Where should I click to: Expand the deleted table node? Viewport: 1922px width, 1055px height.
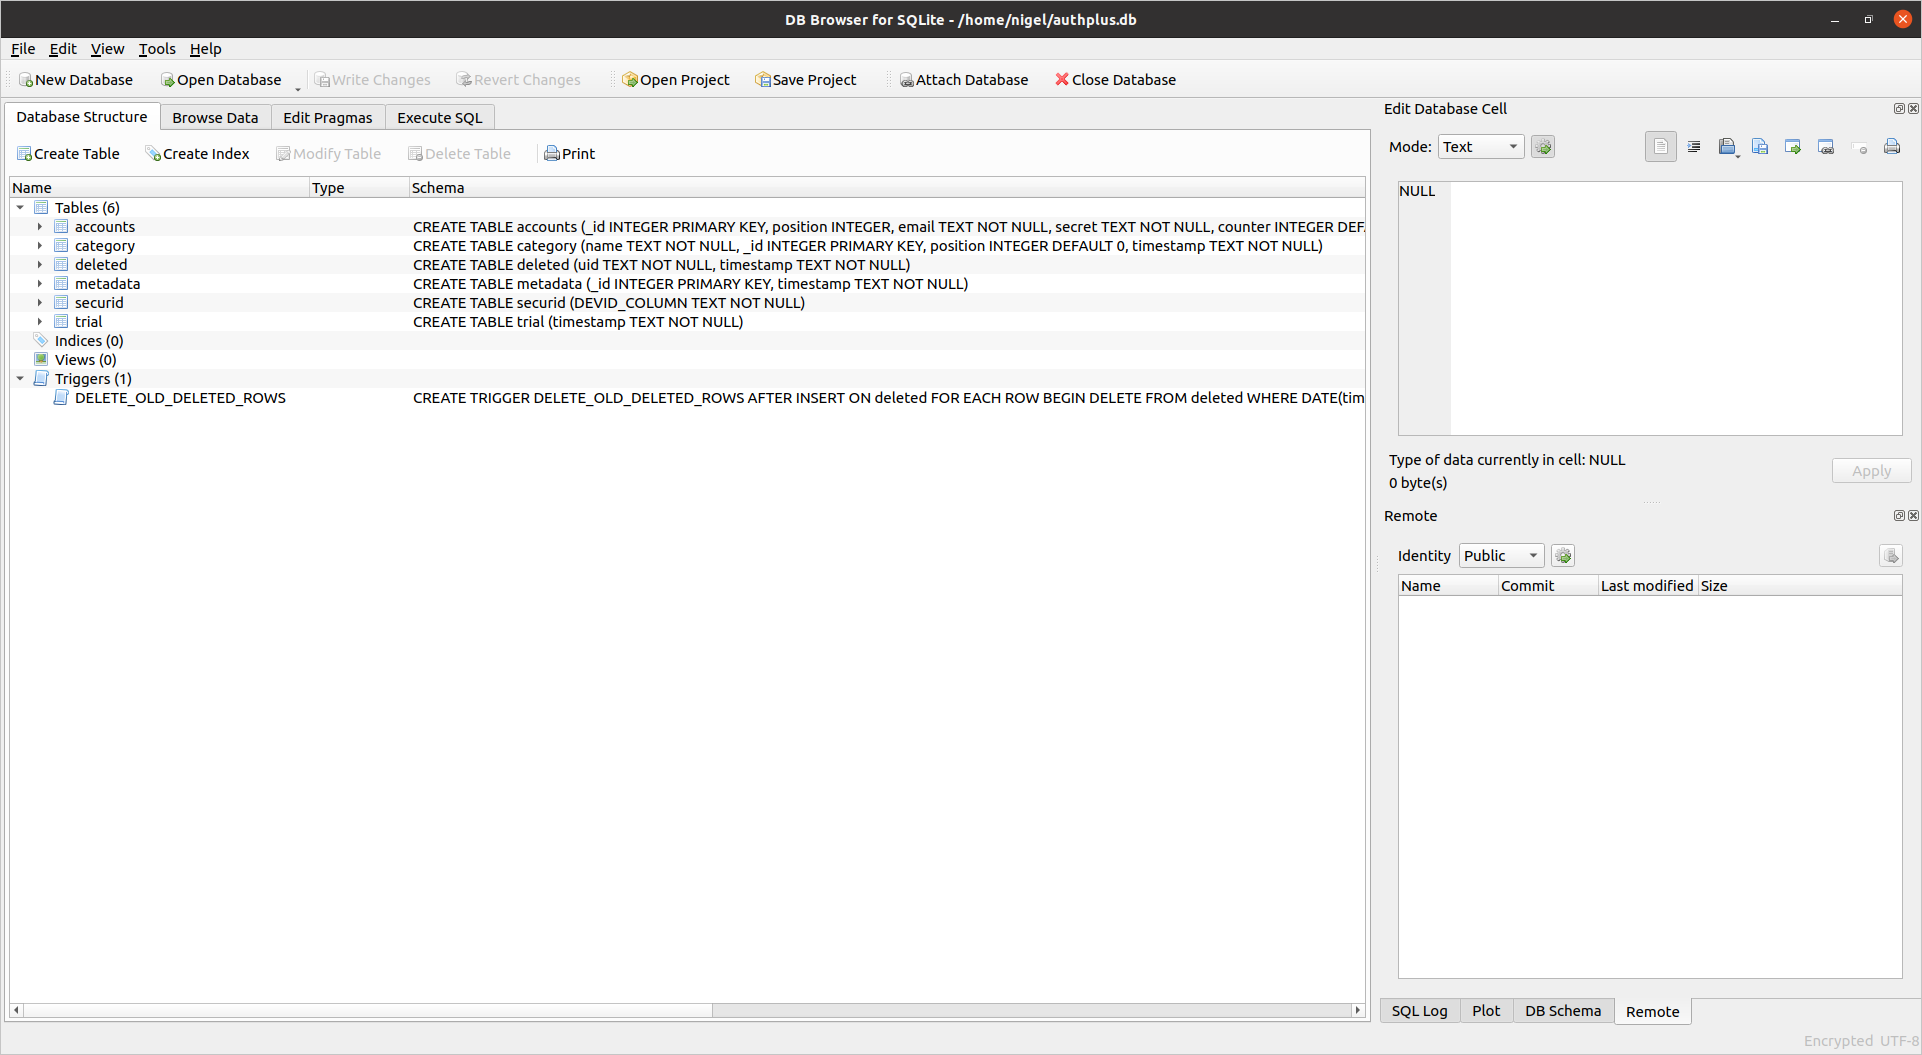pos(40,265)
